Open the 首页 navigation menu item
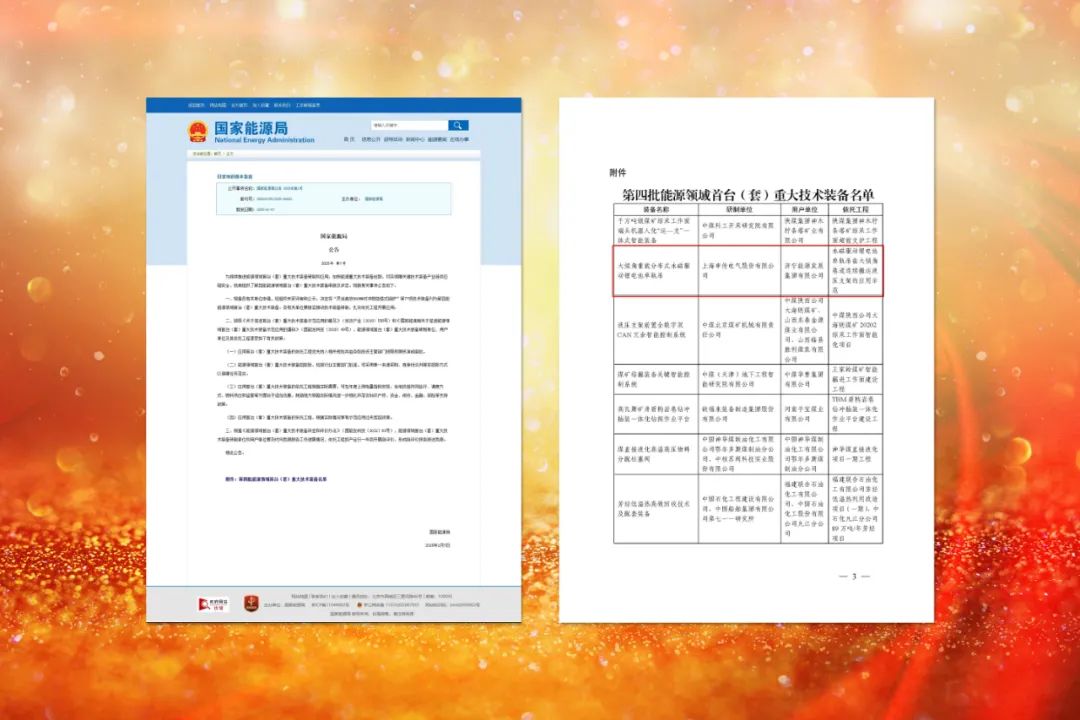Viewport: 1080px width, 720px height. 349,139
